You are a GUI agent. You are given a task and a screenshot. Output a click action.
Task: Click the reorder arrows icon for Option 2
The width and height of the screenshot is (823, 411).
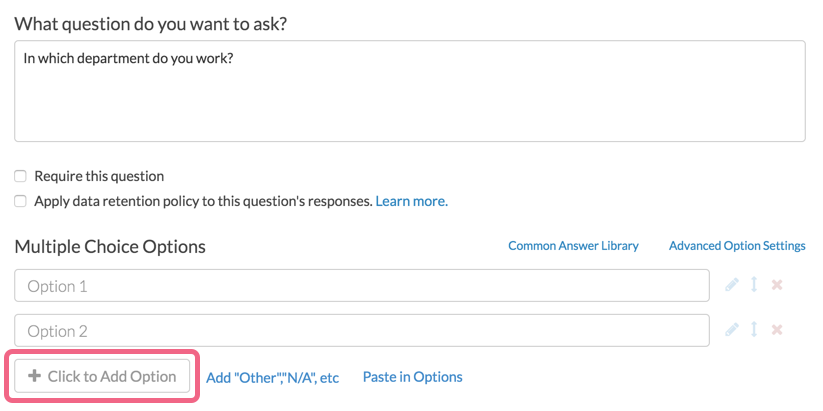coord(754,330)
